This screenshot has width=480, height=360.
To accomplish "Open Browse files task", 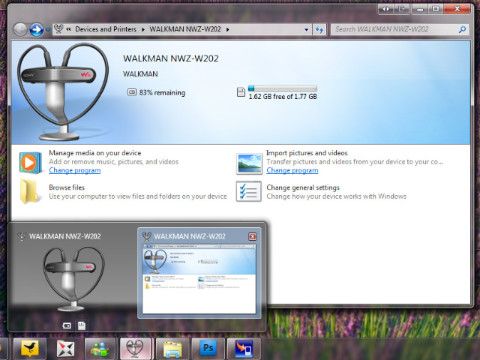I will (x=66, y=187).
